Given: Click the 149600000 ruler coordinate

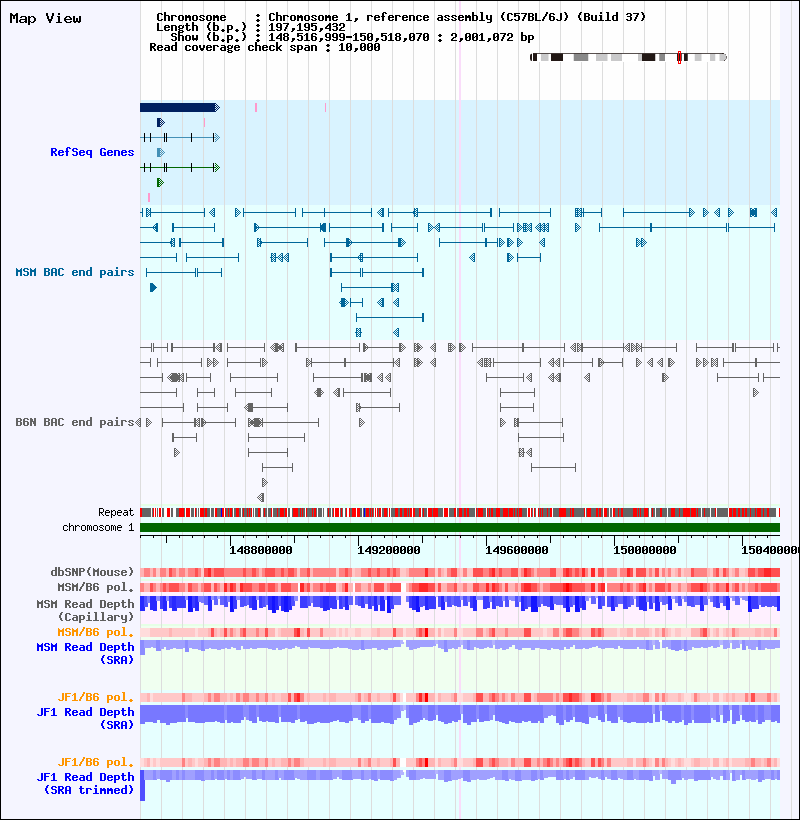Looking at the screenshot, I should pyautogui.click(x=517, y=550).
